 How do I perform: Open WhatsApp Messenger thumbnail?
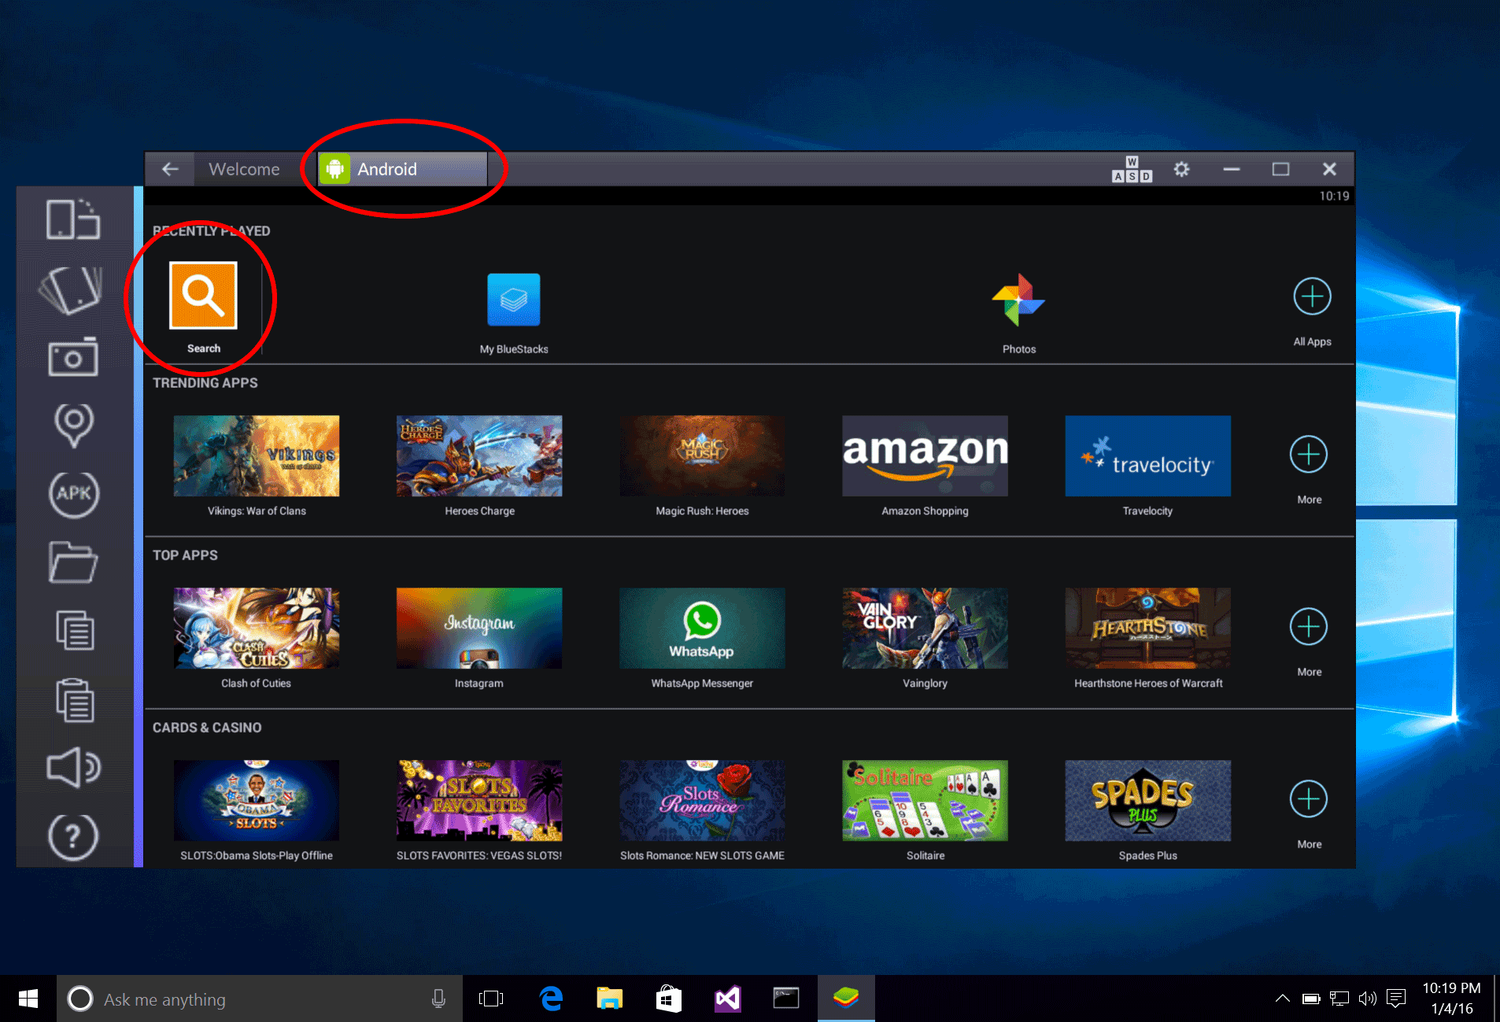click(702, 628)
